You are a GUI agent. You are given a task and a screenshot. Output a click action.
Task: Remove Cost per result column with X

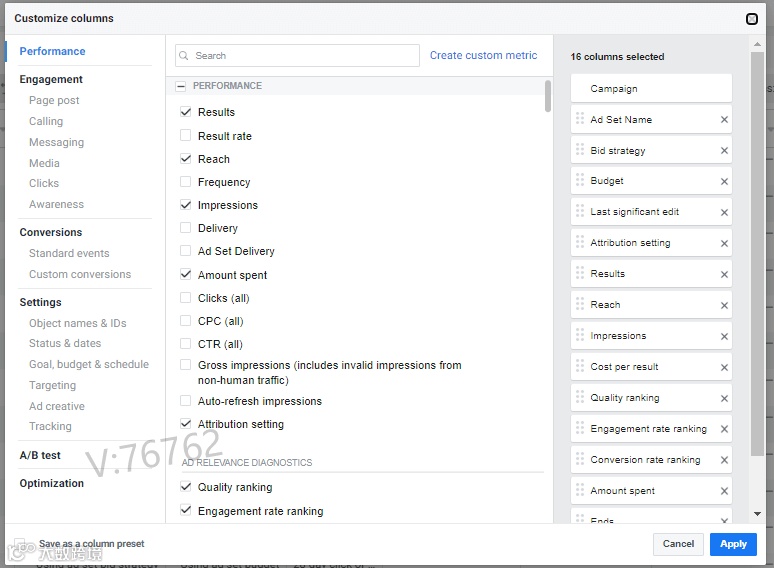[724, 368]
